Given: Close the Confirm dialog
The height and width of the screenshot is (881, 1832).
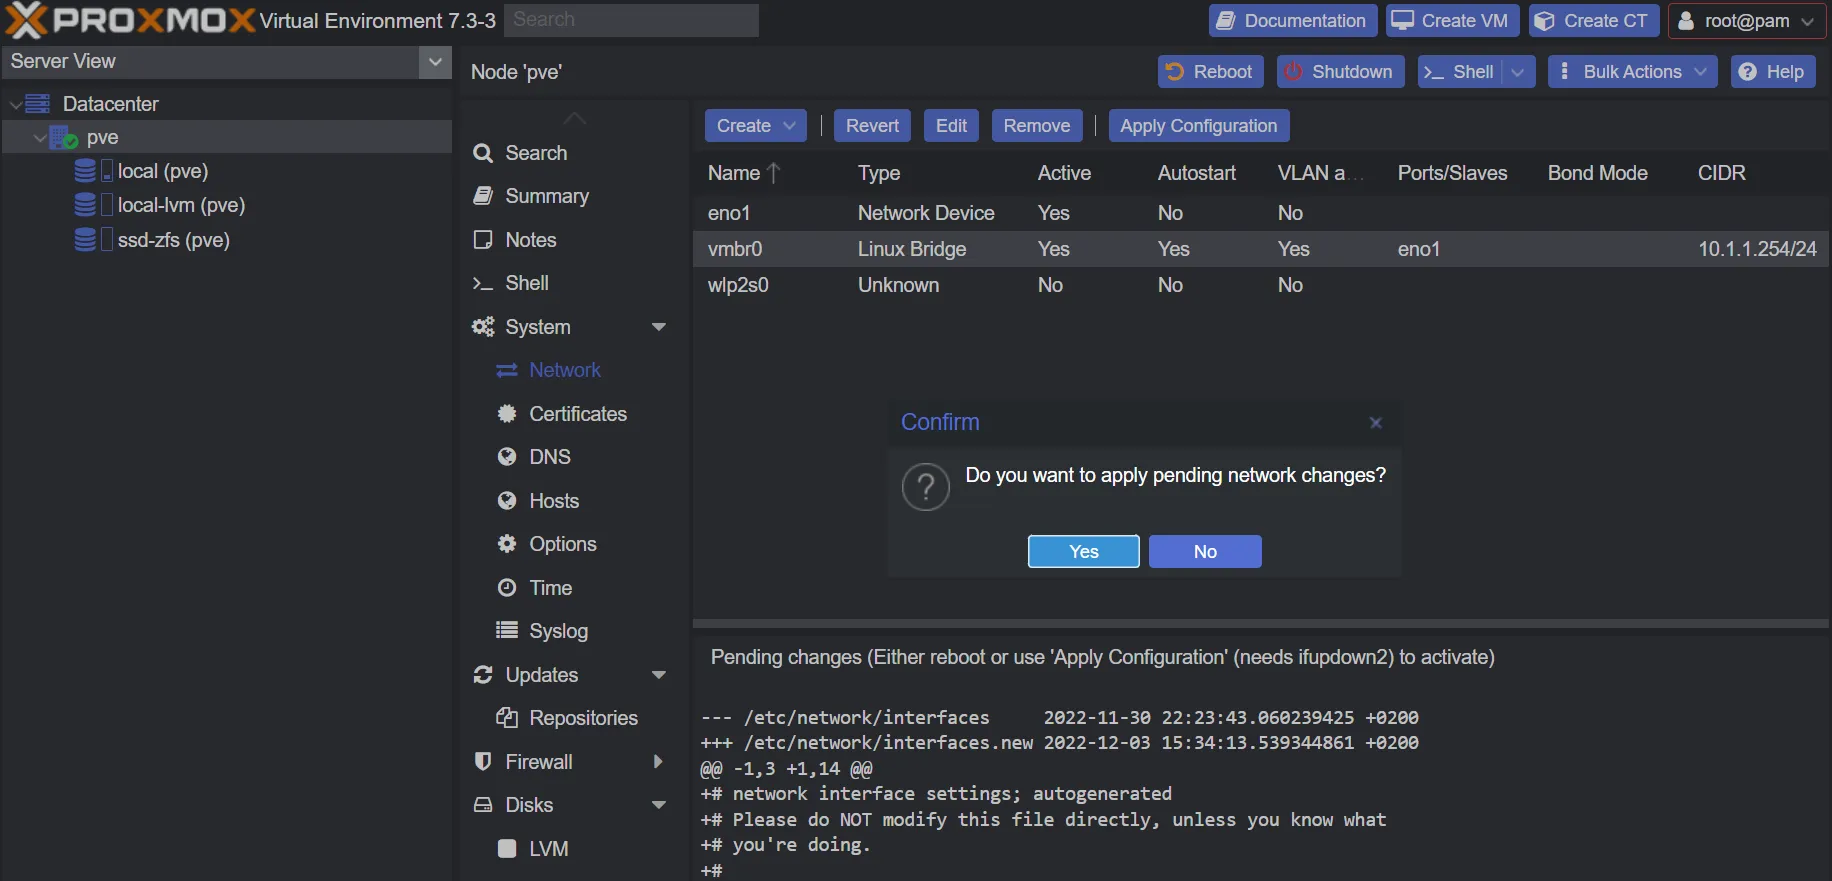Looking at the screenshot, I should (x=1376, y=423).
